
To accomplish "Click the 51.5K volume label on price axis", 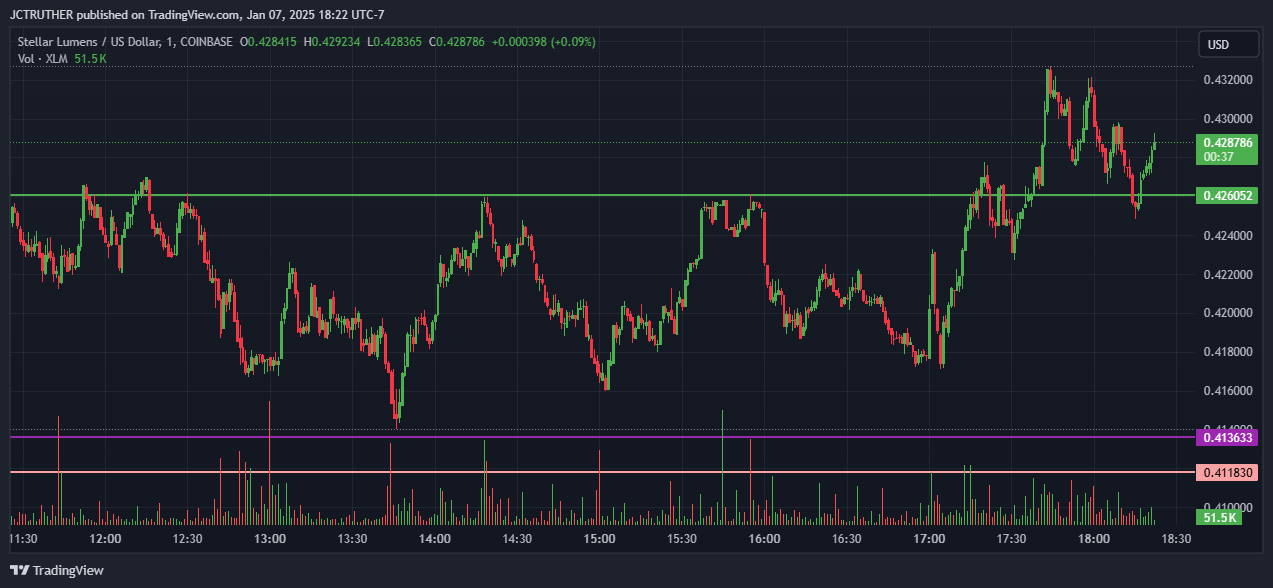I will click(1219, 517).
